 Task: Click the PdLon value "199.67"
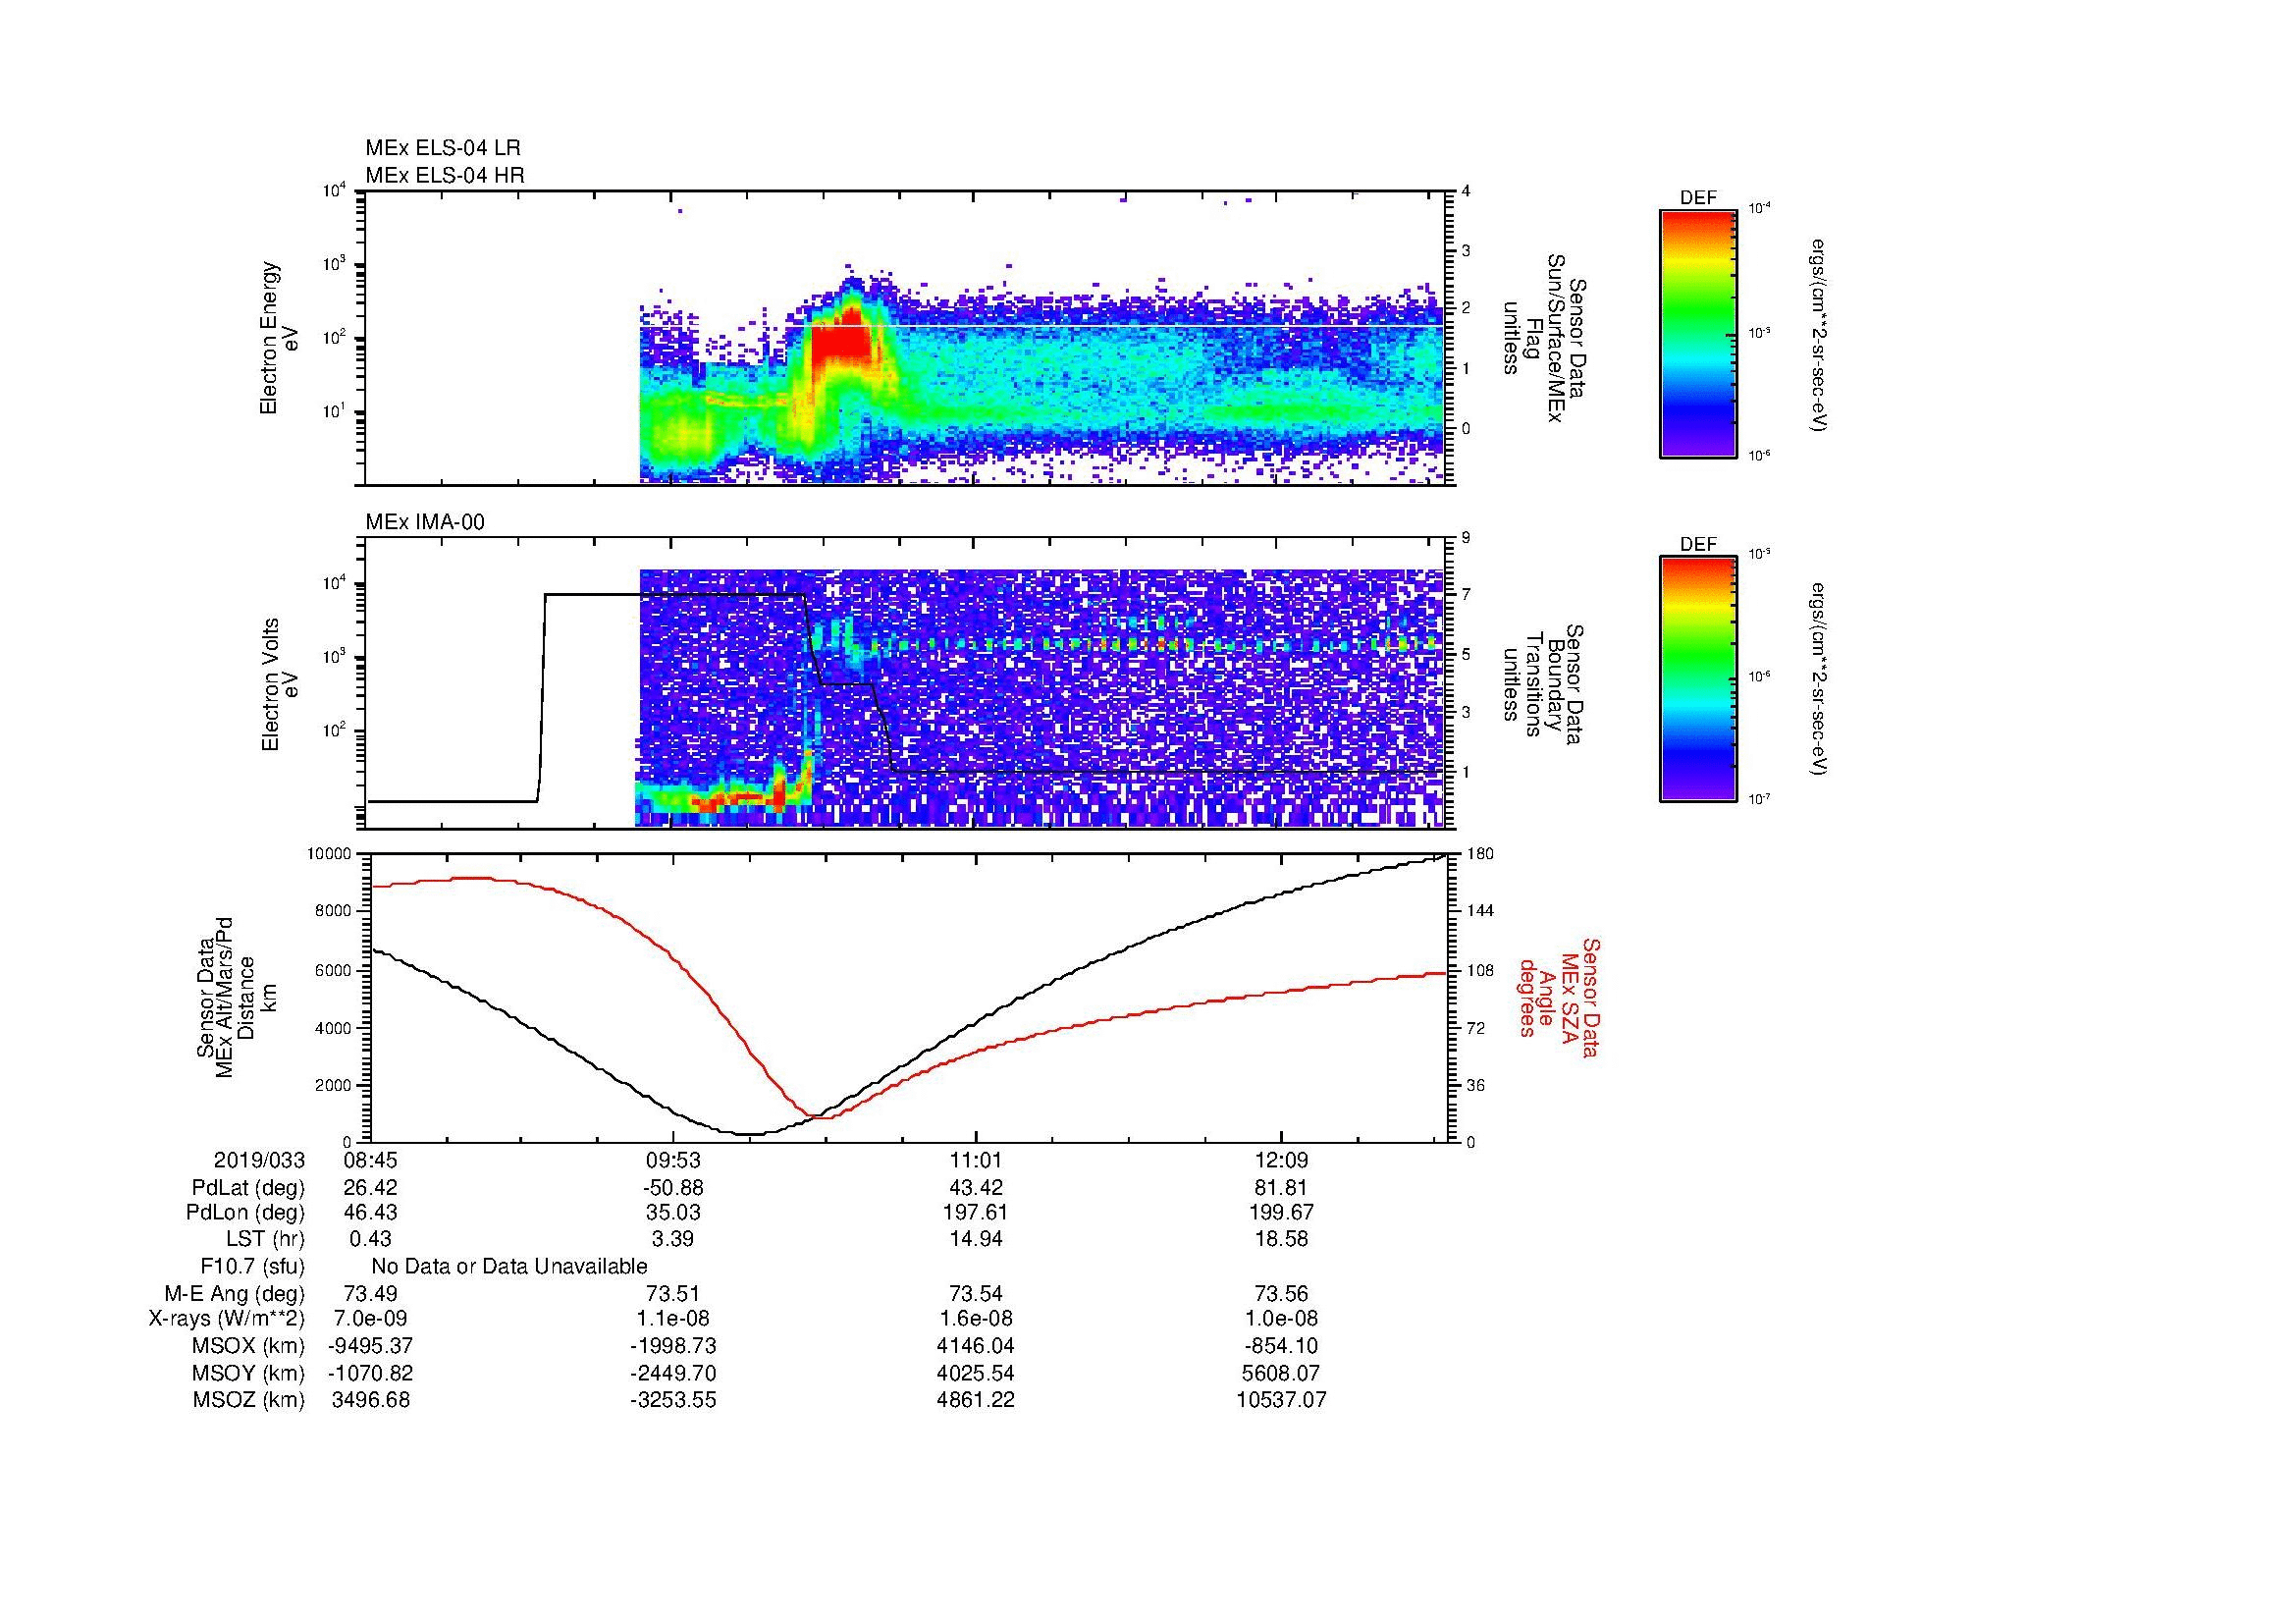point(1282,1212)
